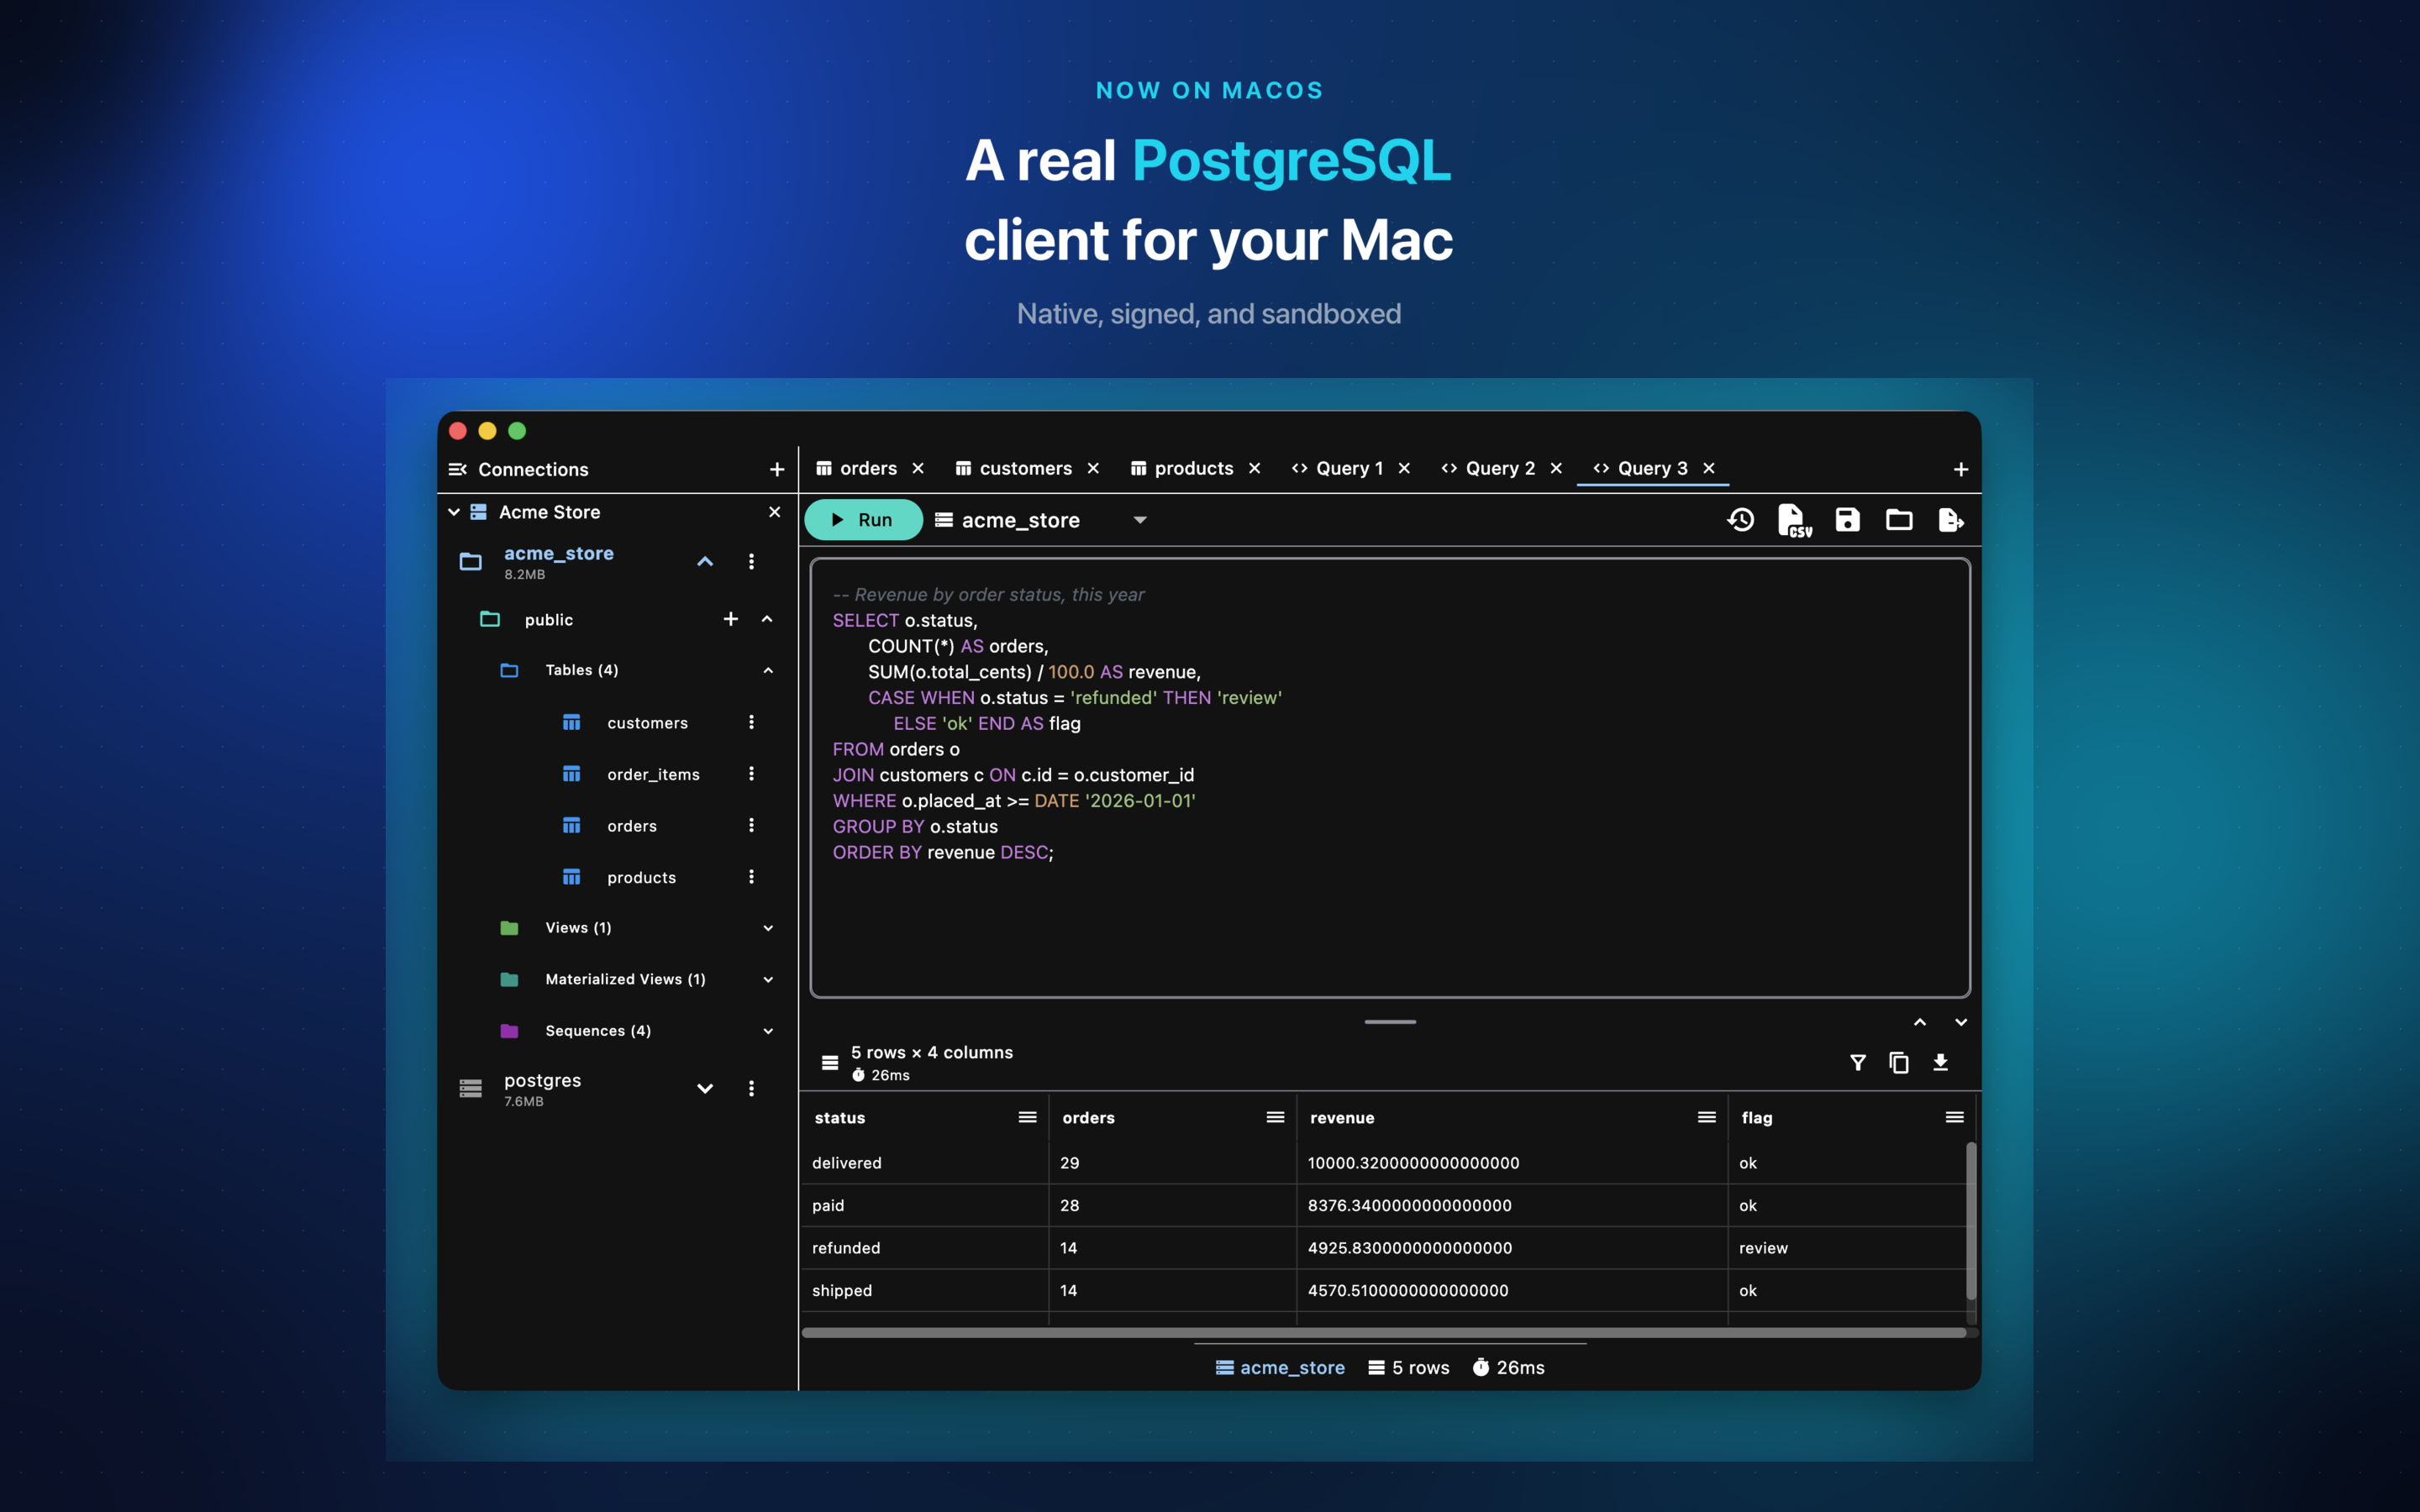
Task: Copy the results with the copy icon
Action: [x=1899, y=1063]
